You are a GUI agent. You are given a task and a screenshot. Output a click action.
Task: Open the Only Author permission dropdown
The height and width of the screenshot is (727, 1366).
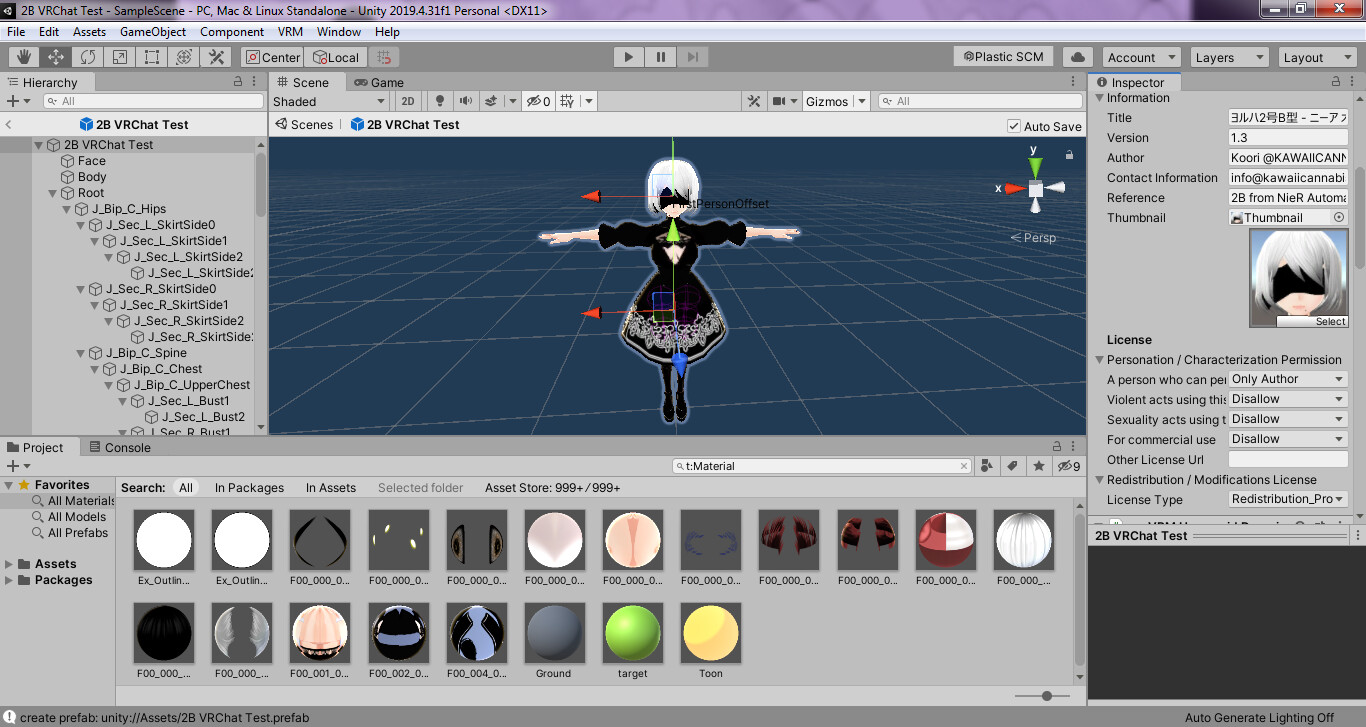[1288, 379]
